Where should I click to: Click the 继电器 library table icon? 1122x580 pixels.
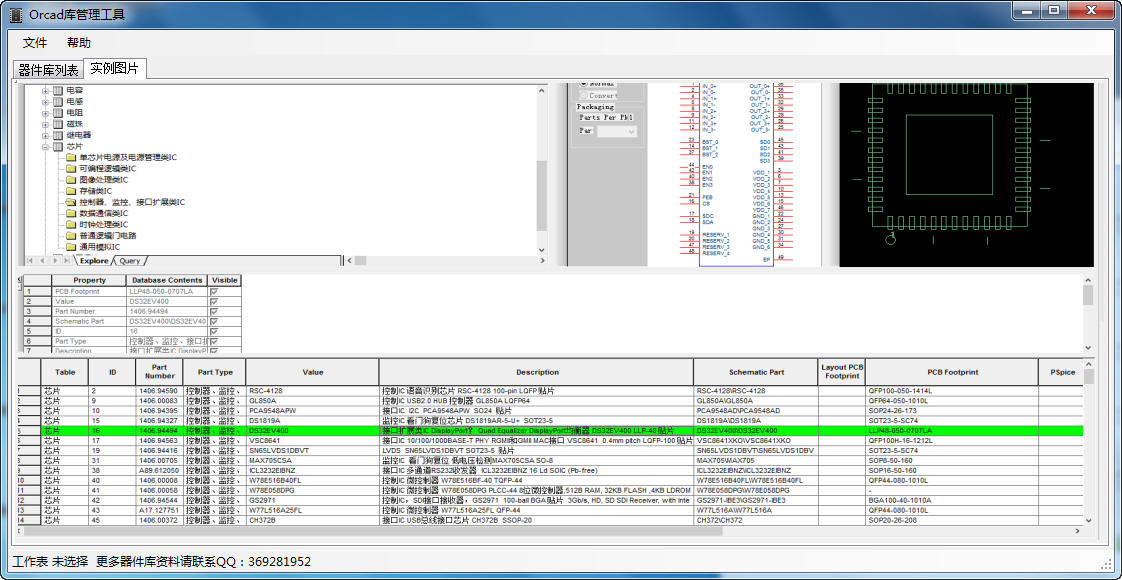(58, 135)
